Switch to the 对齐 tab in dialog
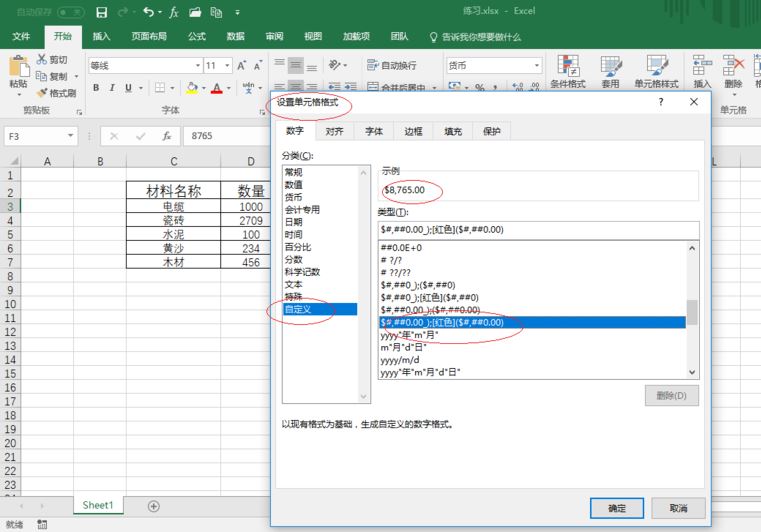Screen dimensions: 761x532 (334, 131)
